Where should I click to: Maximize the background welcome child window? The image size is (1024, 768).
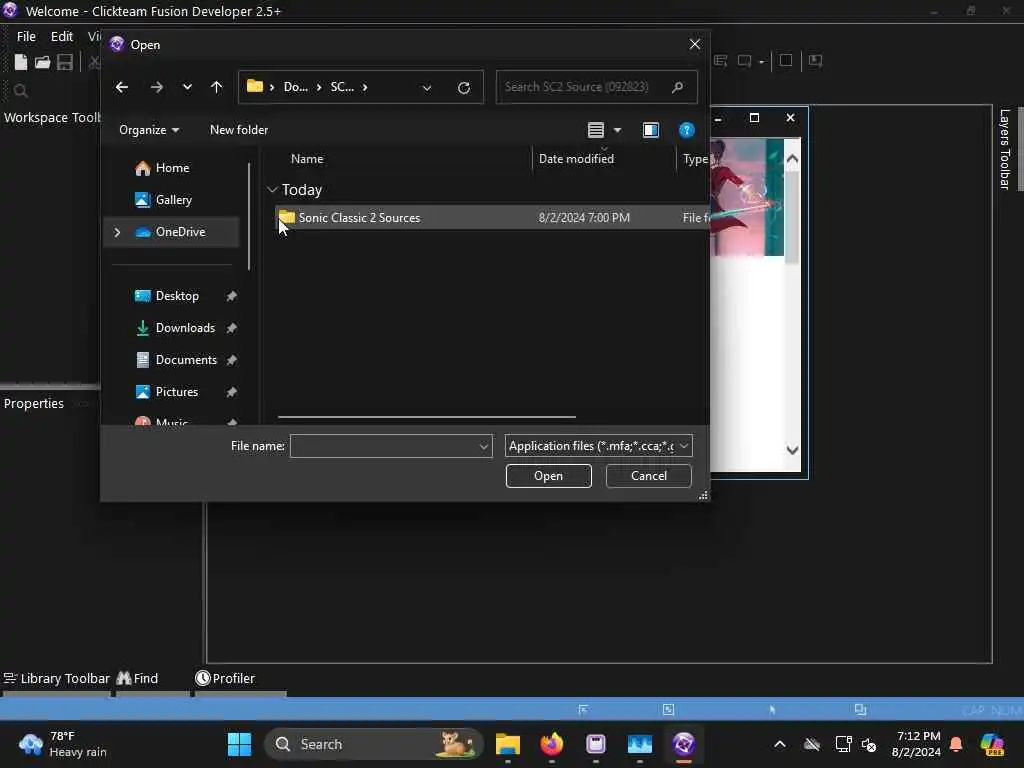click(754, 118)
